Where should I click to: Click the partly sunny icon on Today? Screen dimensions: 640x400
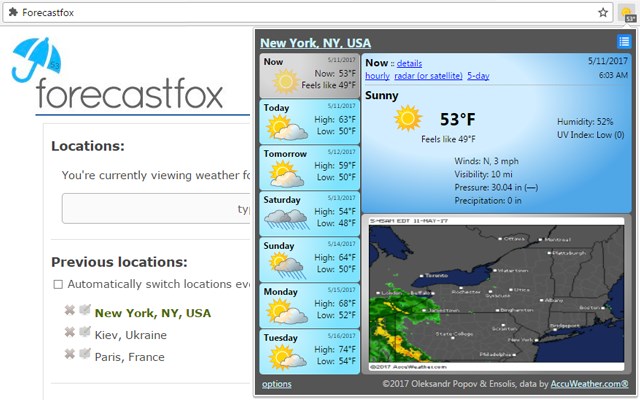point(287,127)
